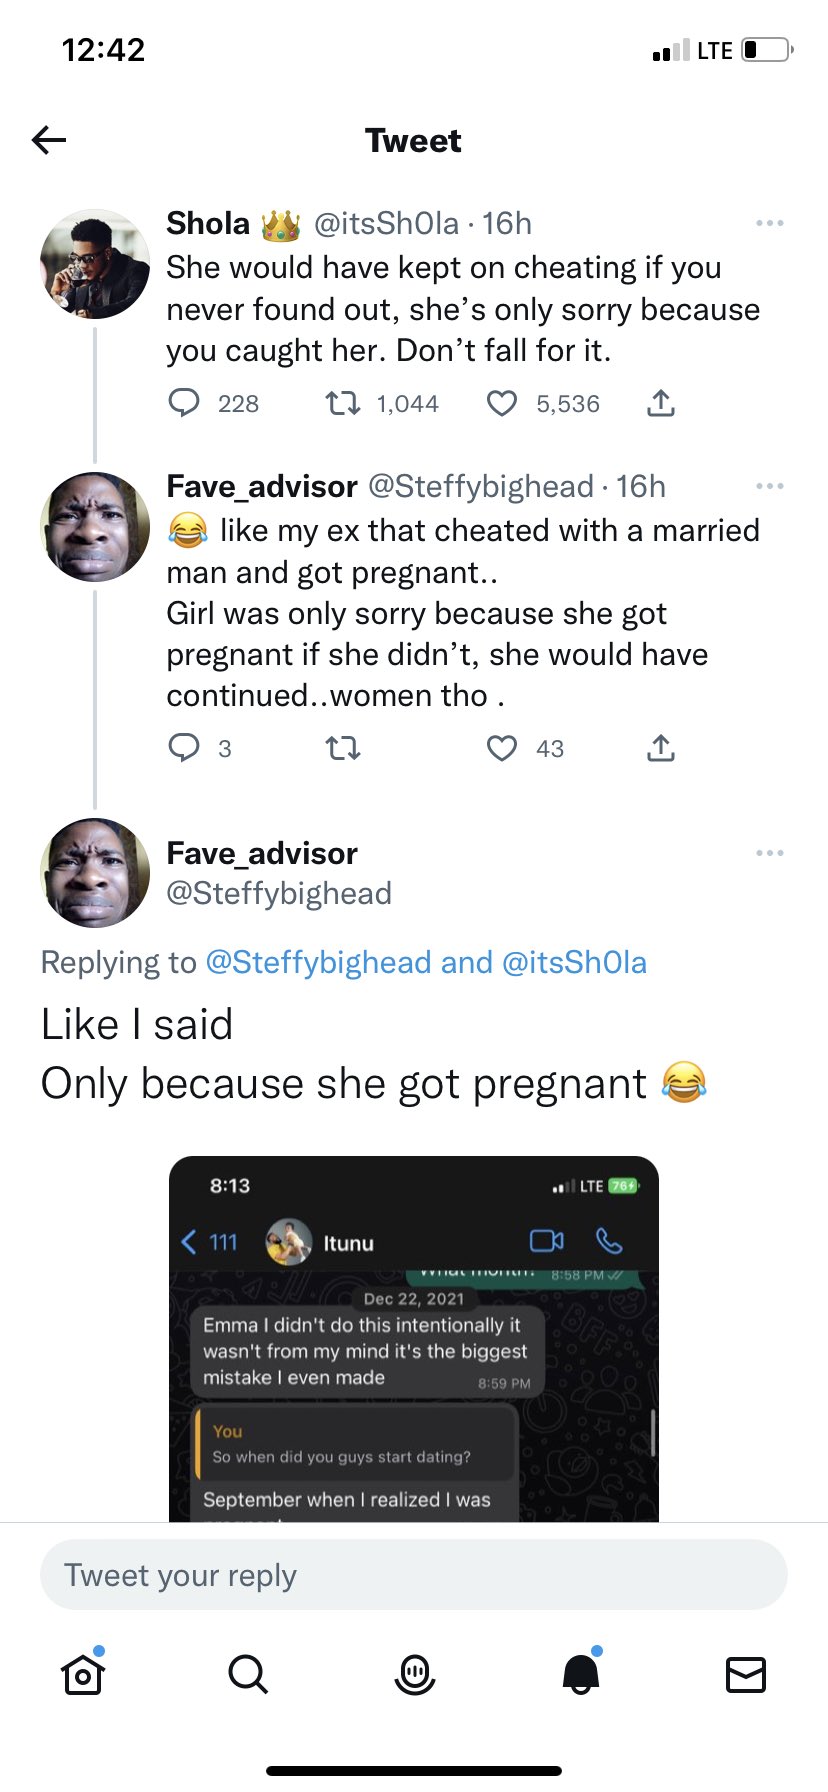Tap the back arrow in the header
Viewport: 828px width, 1792px height.
pyautogui.click(x=49, y=140)
